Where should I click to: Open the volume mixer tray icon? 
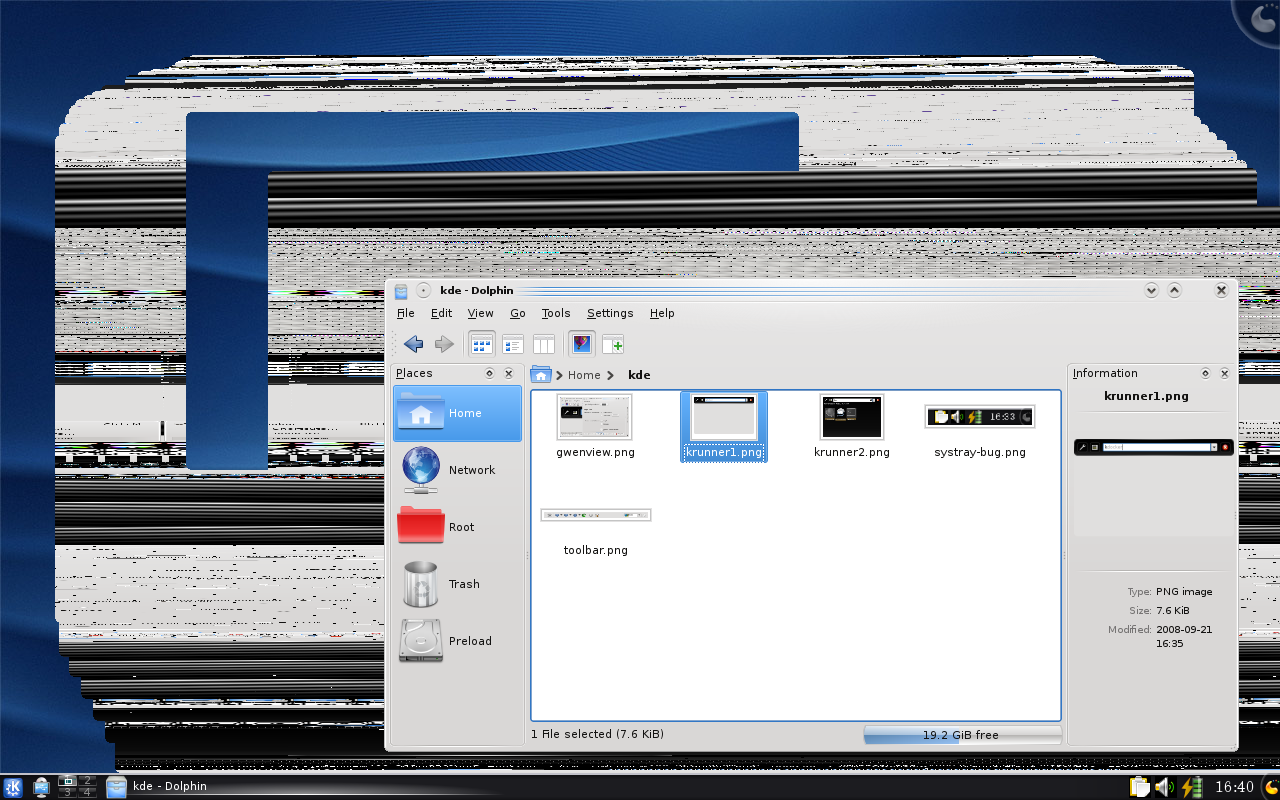[x=1165, y=787]
